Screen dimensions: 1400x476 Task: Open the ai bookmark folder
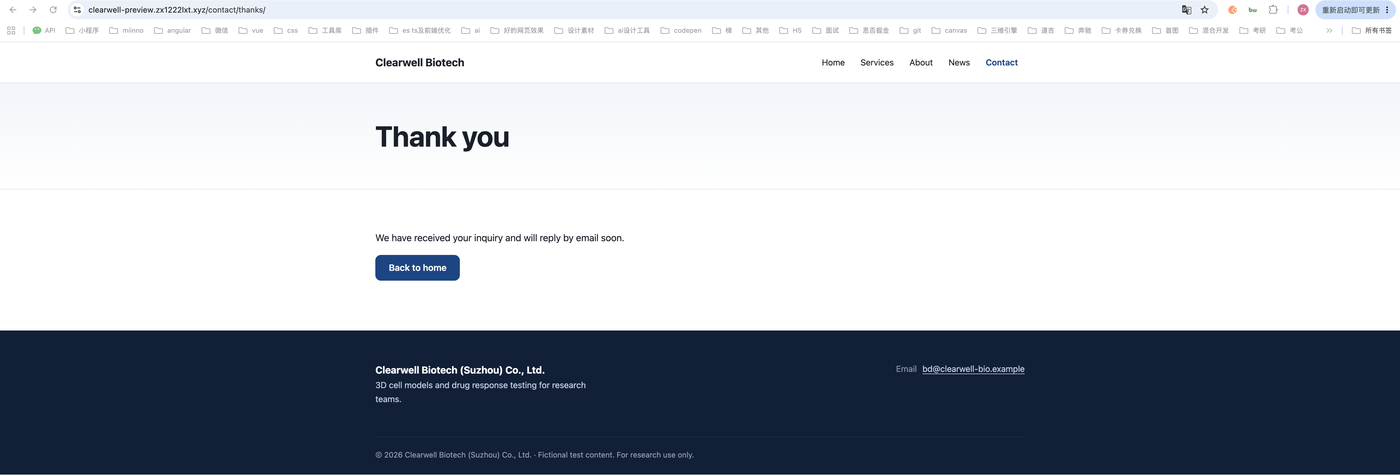pos(470,30)
